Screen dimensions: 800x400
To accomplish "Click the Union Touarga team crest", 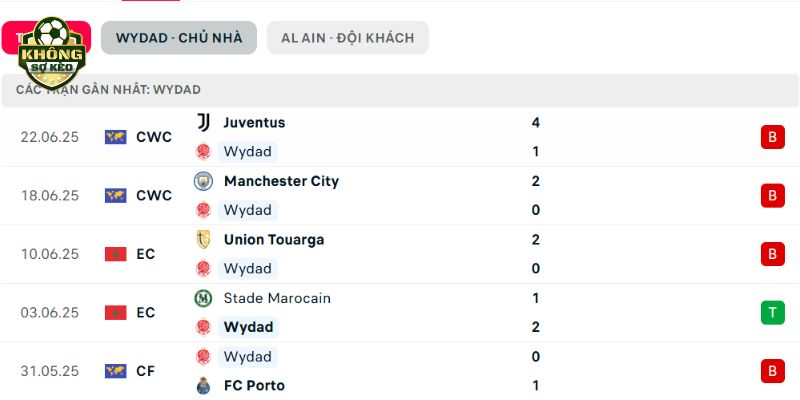I will 204,239.
